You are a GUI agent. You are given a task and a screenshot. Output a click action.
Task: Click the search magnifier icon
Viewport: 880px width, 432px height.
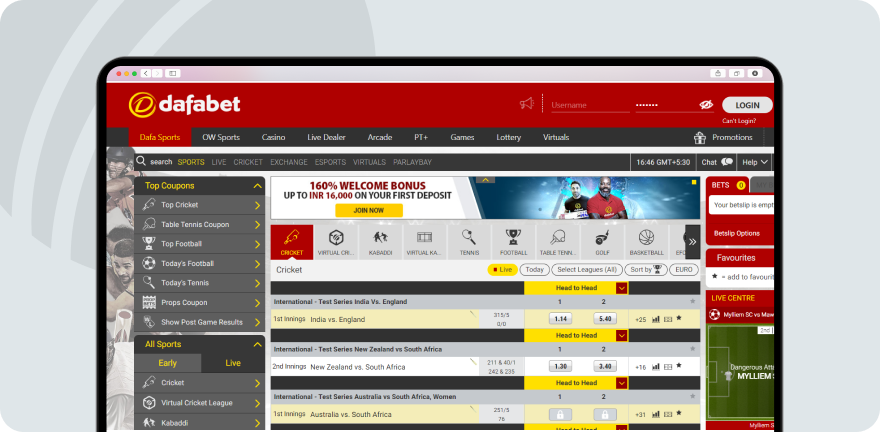(141, 161)
